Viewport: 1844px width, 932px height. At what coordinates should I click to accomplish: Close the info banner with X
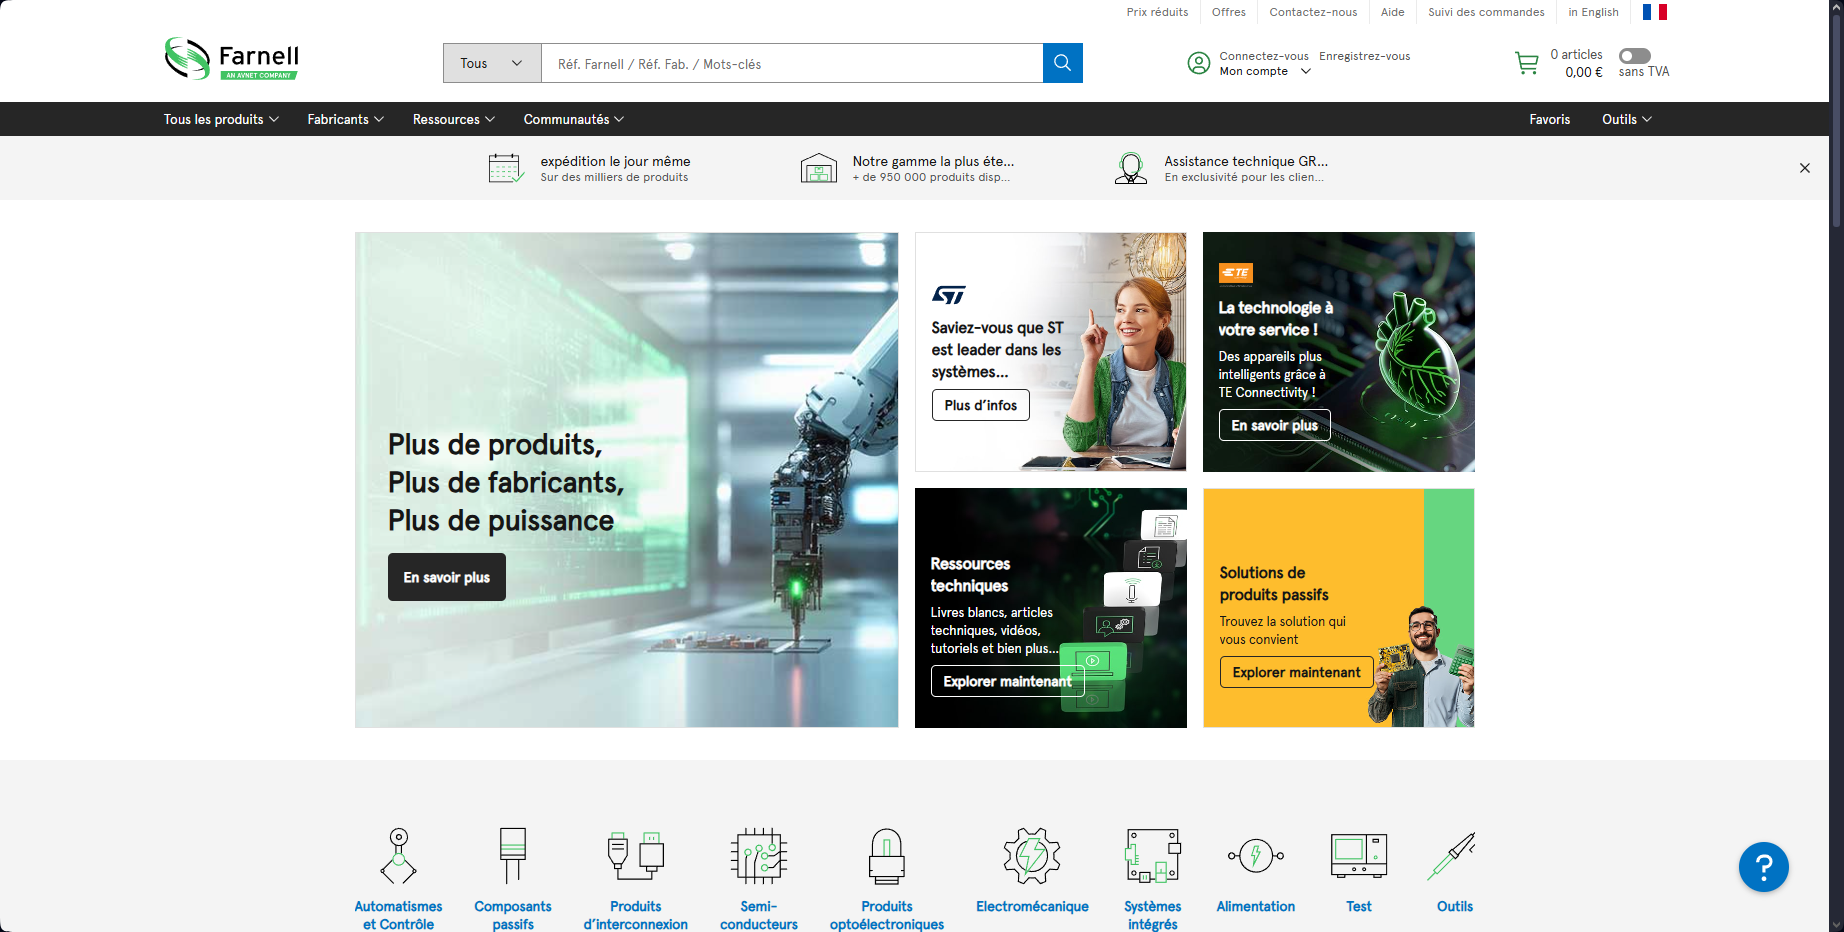tap(1805, 168)
